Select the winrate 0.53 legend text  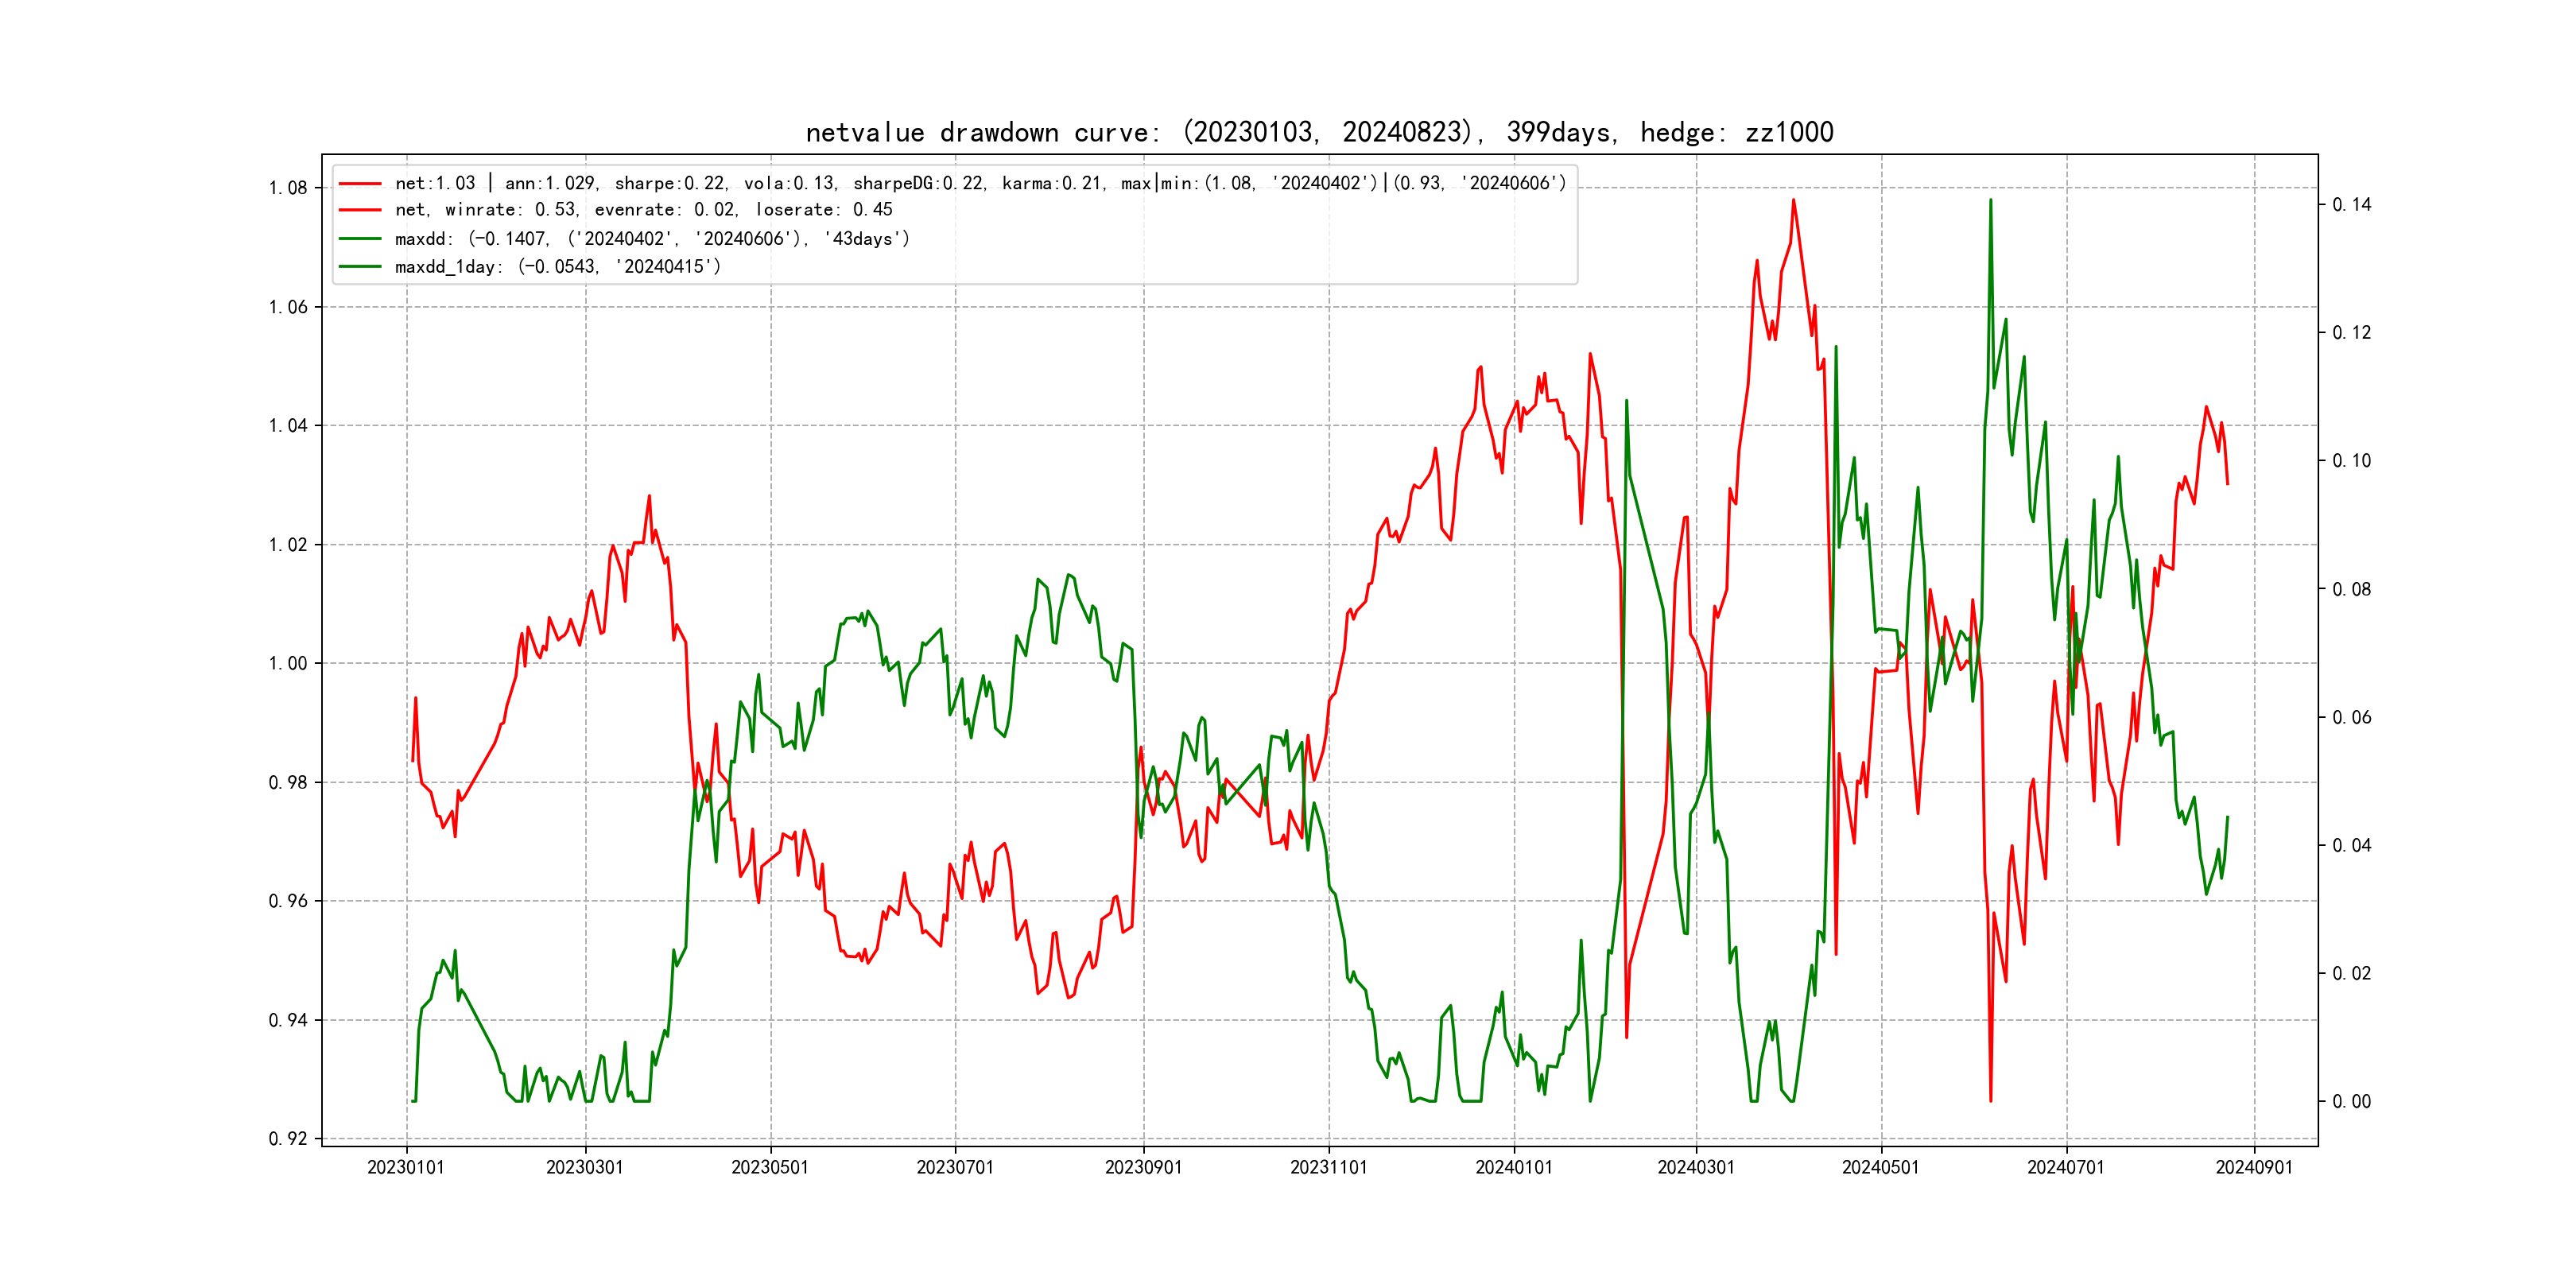(643, 210)
